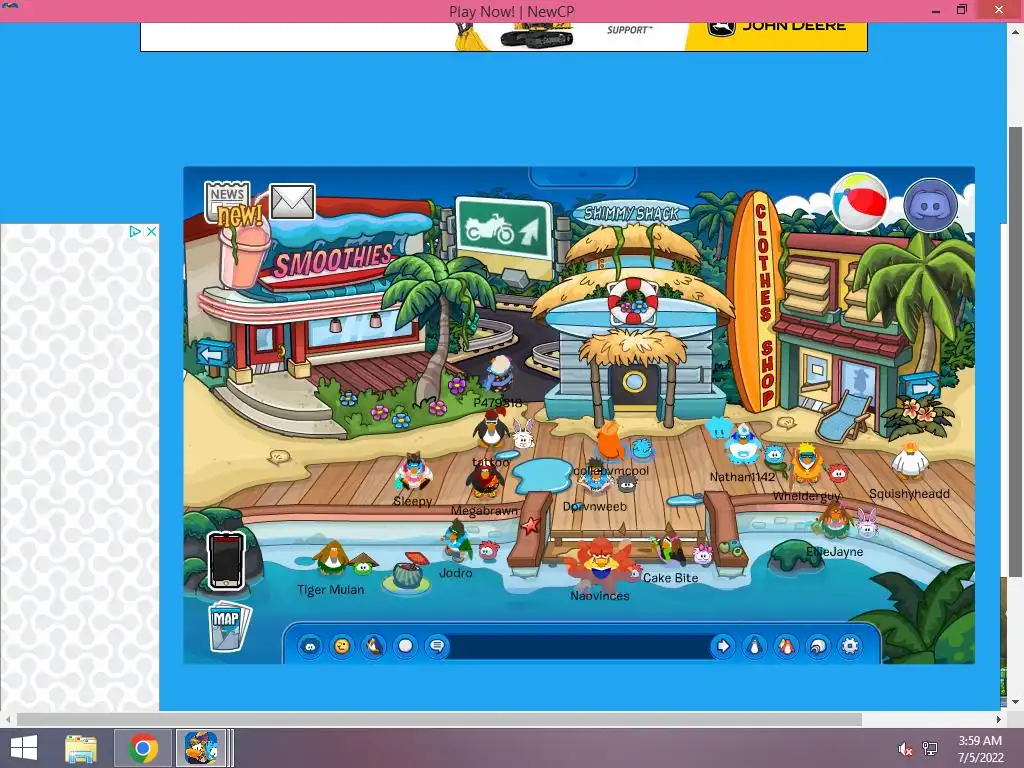Close the left side advertisement
This screenshot has height=768, width=1024.
point(151,231)
